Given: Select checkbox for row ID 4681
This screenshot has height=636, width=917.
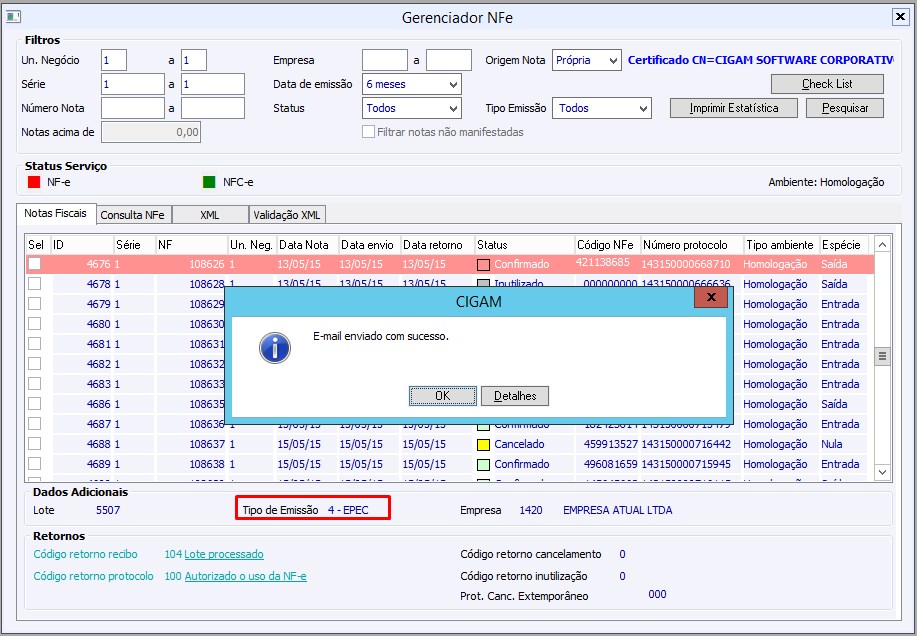Looking at the screenshot, I should point(35,343).
